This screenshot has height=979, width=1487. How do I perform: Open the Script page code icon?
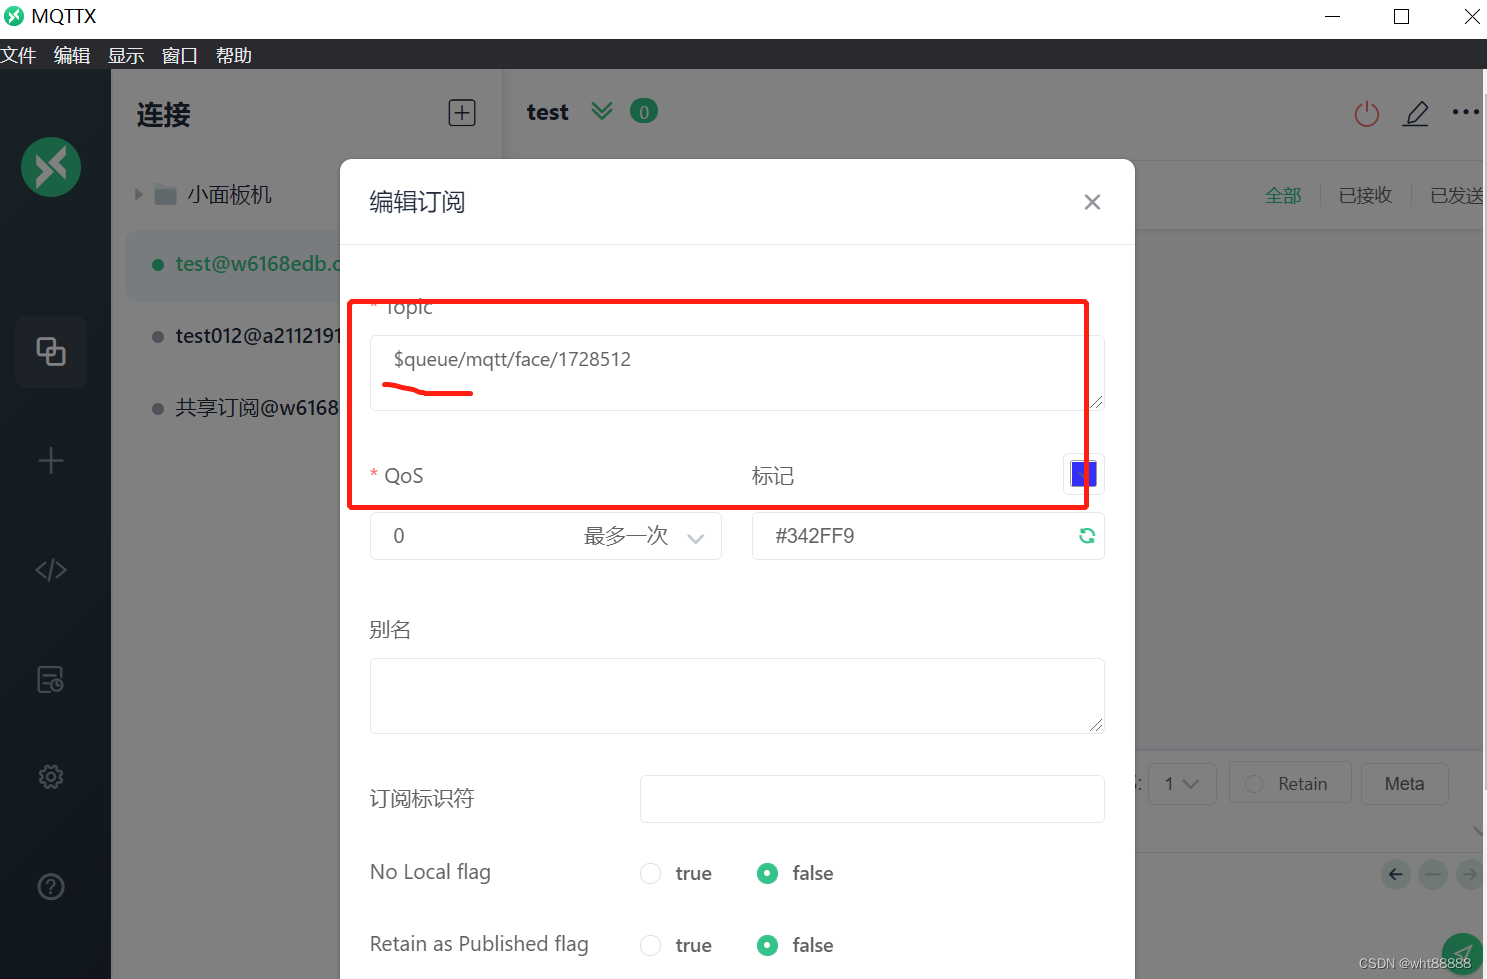coord(51,570)
